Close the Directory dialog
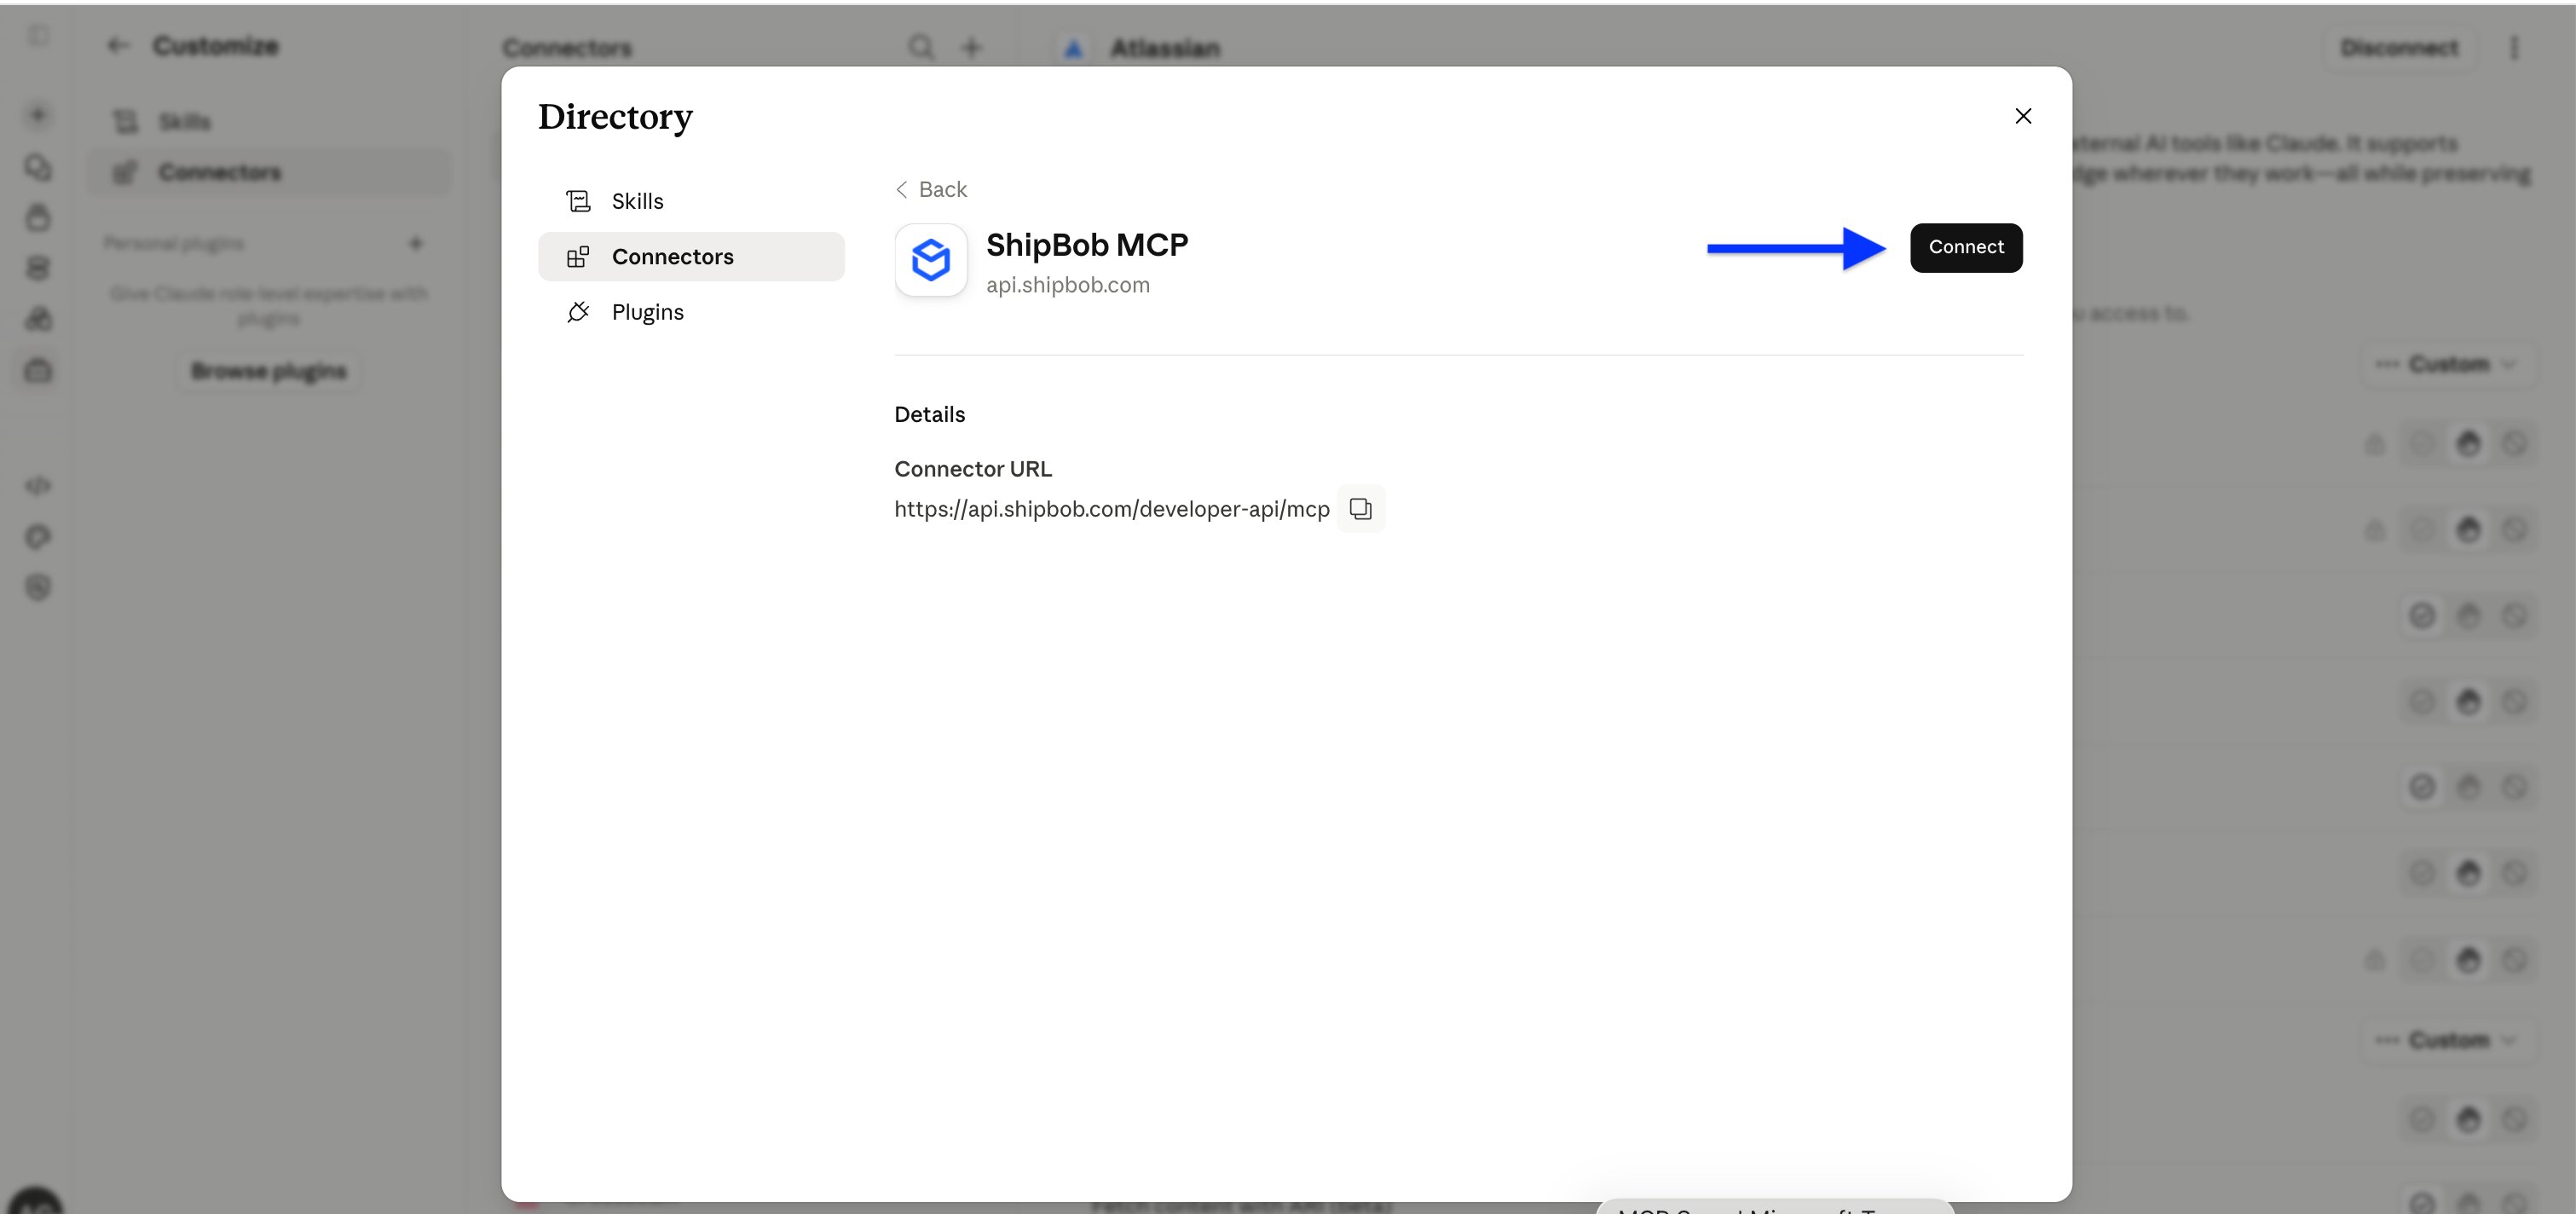The image size is (2576, 1214). point(2022,116)
